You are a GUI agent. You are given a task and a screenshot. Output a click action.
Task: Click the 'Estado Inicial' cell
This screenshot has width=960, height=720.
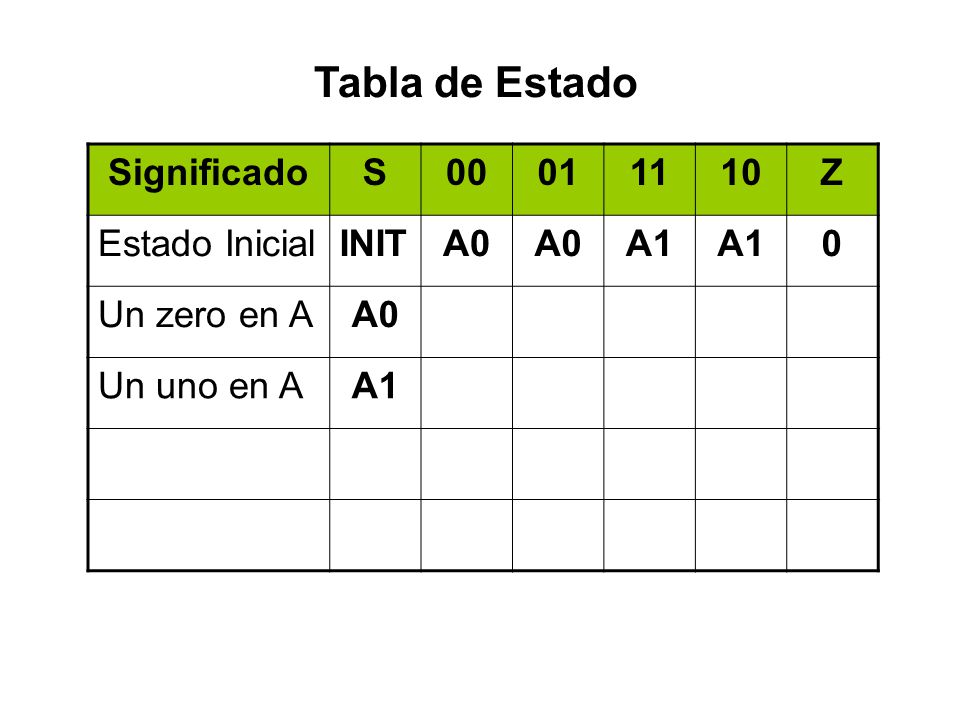[209, 250]
